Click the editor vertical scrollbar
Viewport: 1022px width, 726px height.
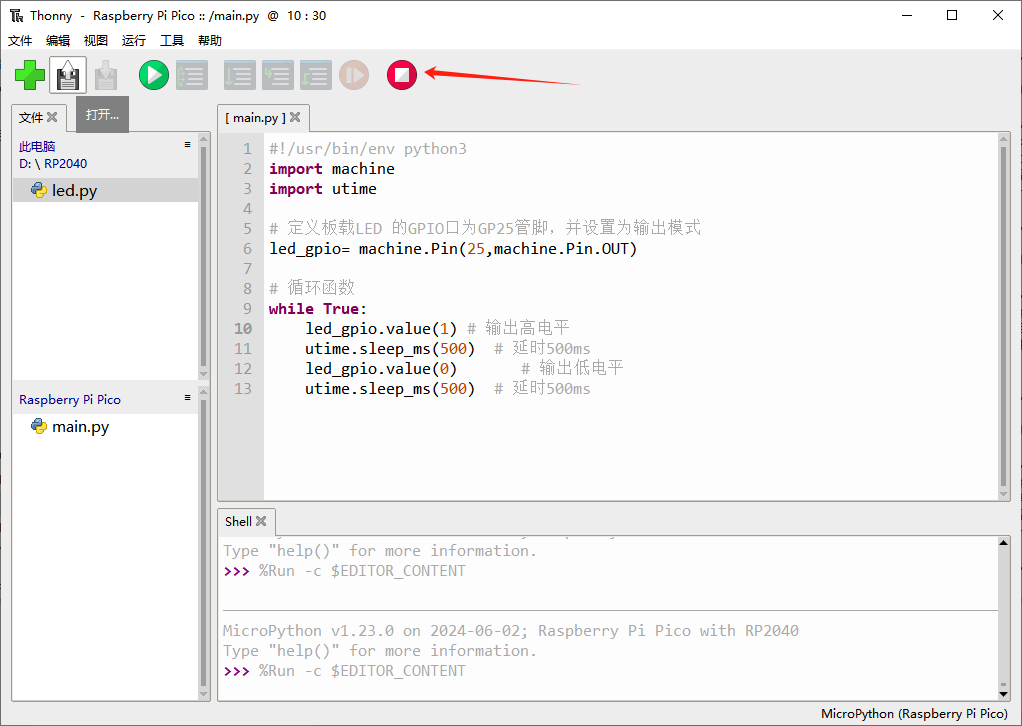1004,316
